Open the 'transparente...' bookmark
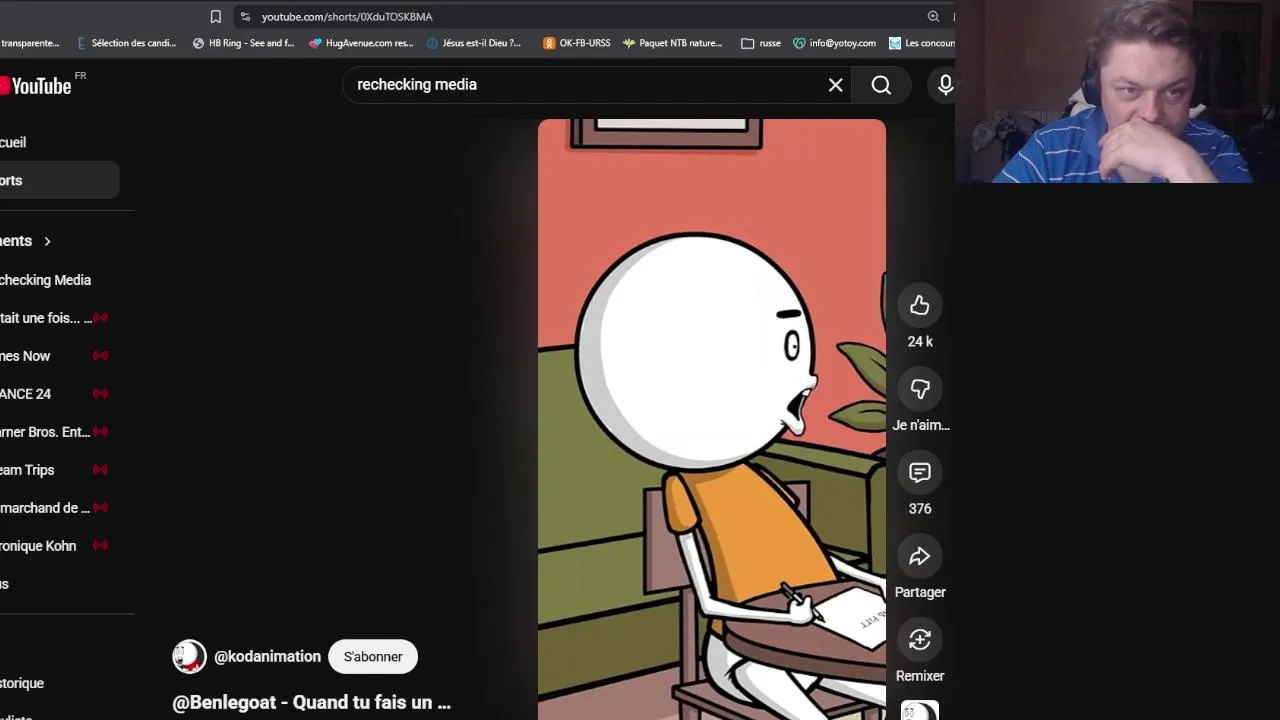1280x720 pixels. point(30,43)
